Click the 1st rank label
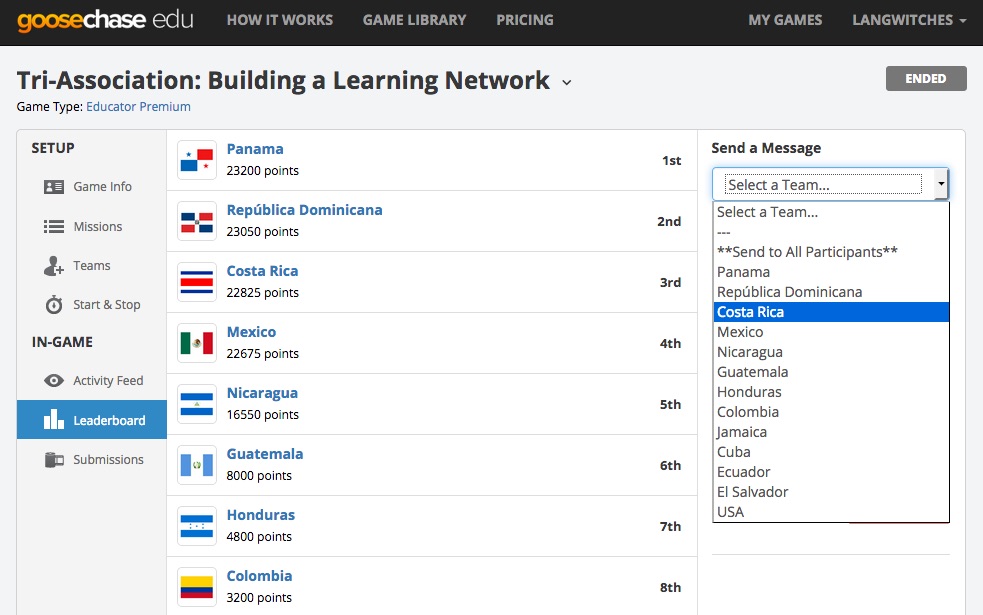Screen dimensions: 983x615 click(671, 160)
